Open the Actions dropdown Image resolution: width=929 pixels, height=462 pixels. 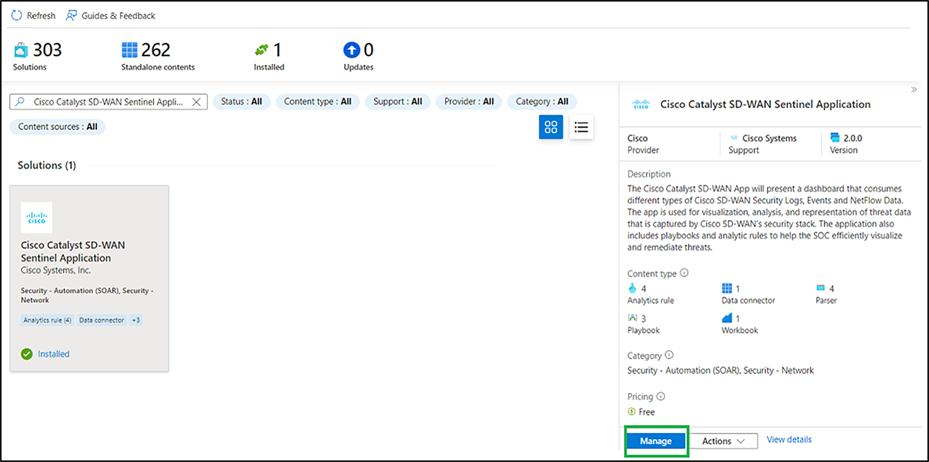pos(725,441)
